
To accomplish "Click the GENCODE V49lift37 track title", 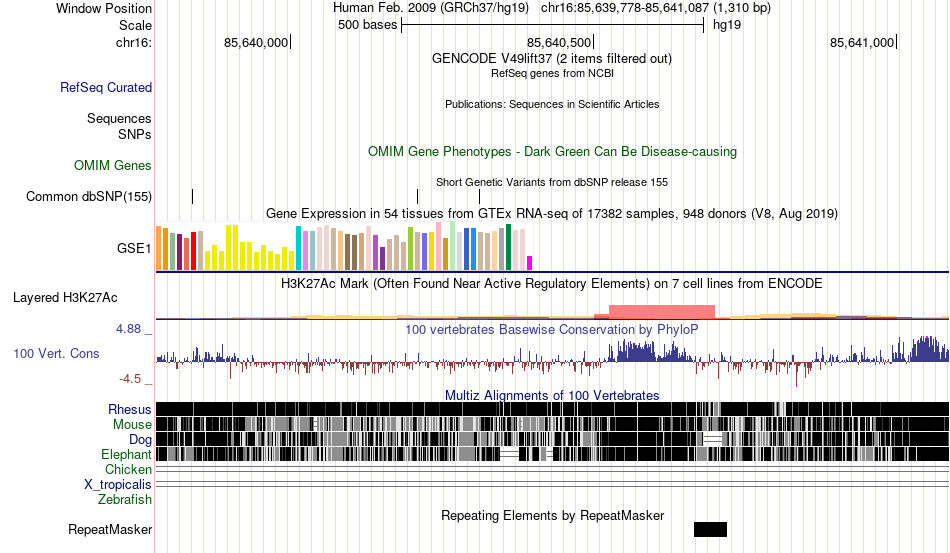I will (x=551, y=59).
